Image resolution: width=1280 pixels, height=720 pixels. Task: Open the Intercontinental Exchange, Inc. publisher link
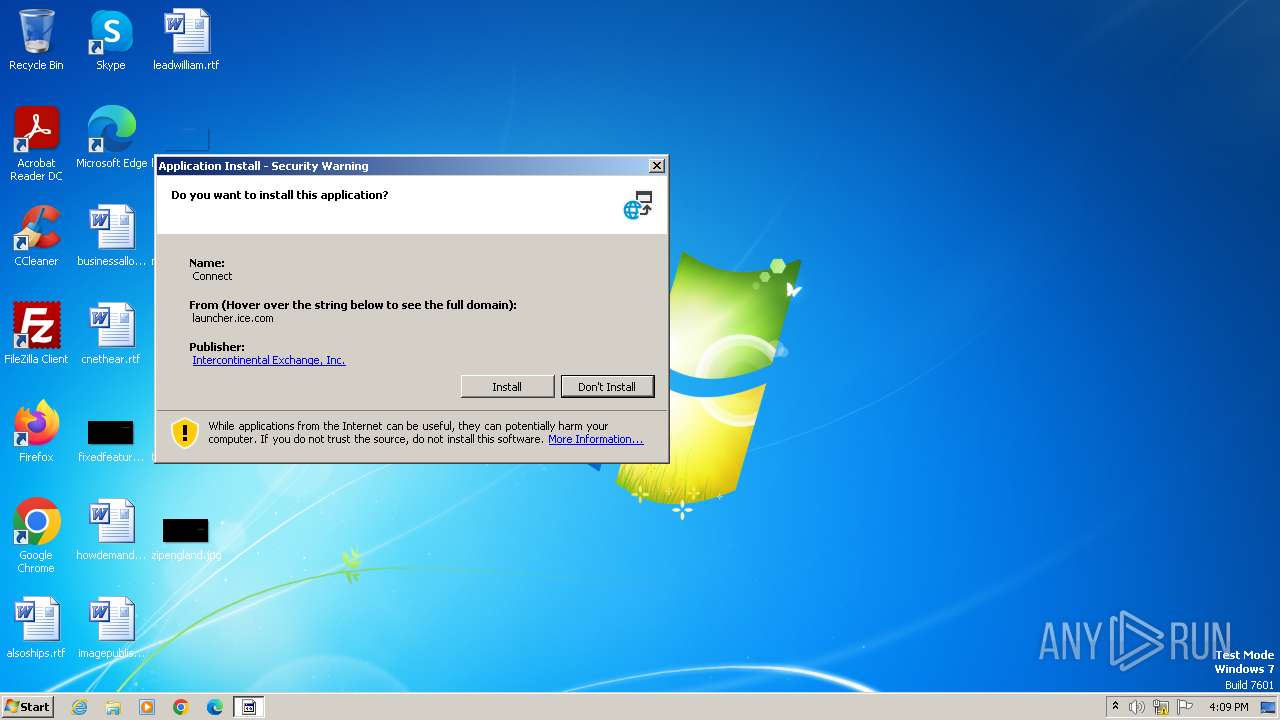click(x=269, y=360)
